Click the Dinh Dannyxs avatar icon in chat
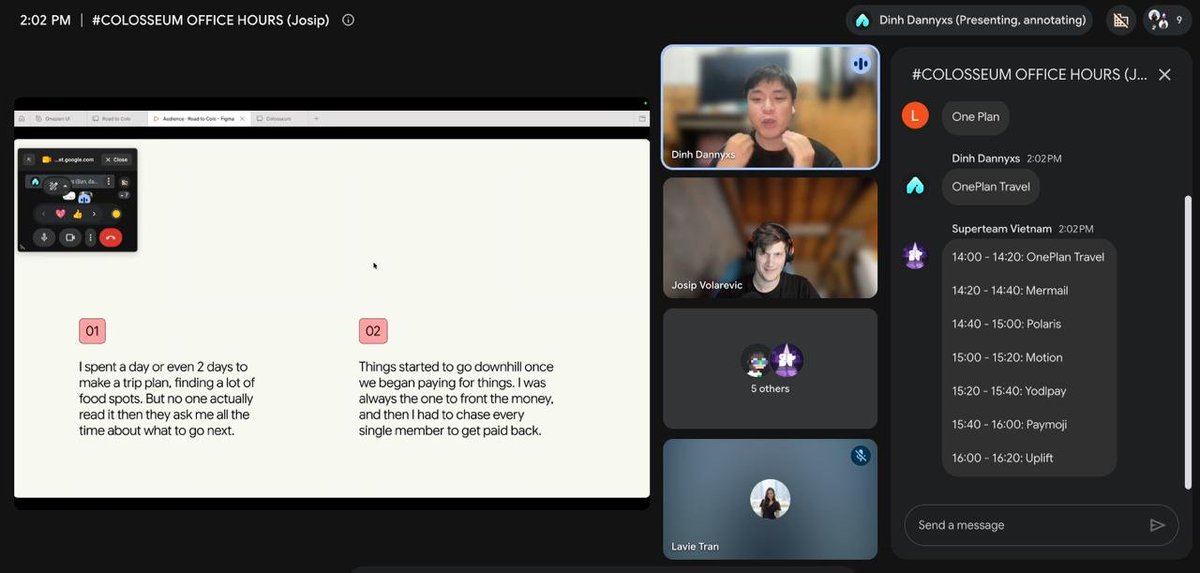The image size is (1200, 573). click(915, 186)
